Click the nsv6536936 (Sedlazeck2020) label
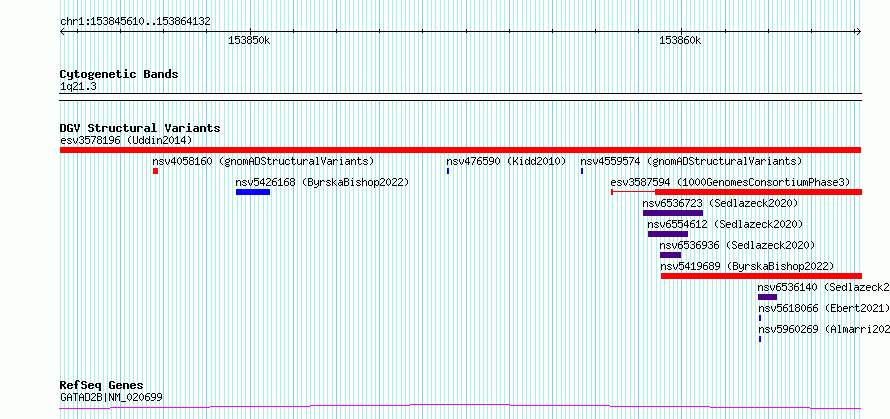Image resolution: width=890 pixels, height=419 pixels. (x=737, y=245)
